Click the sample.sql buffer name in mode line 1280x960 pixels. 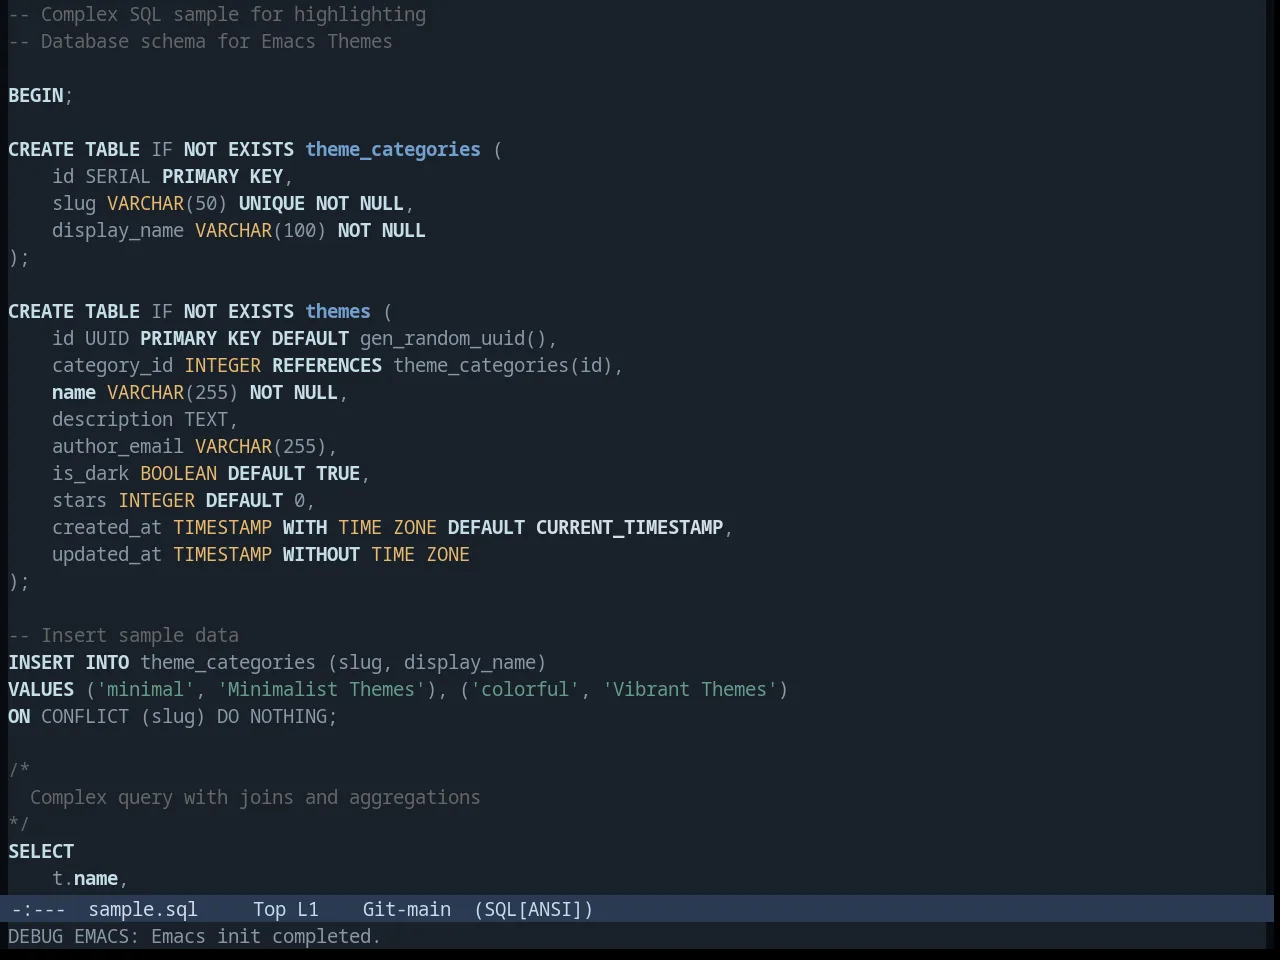(143, 909)
